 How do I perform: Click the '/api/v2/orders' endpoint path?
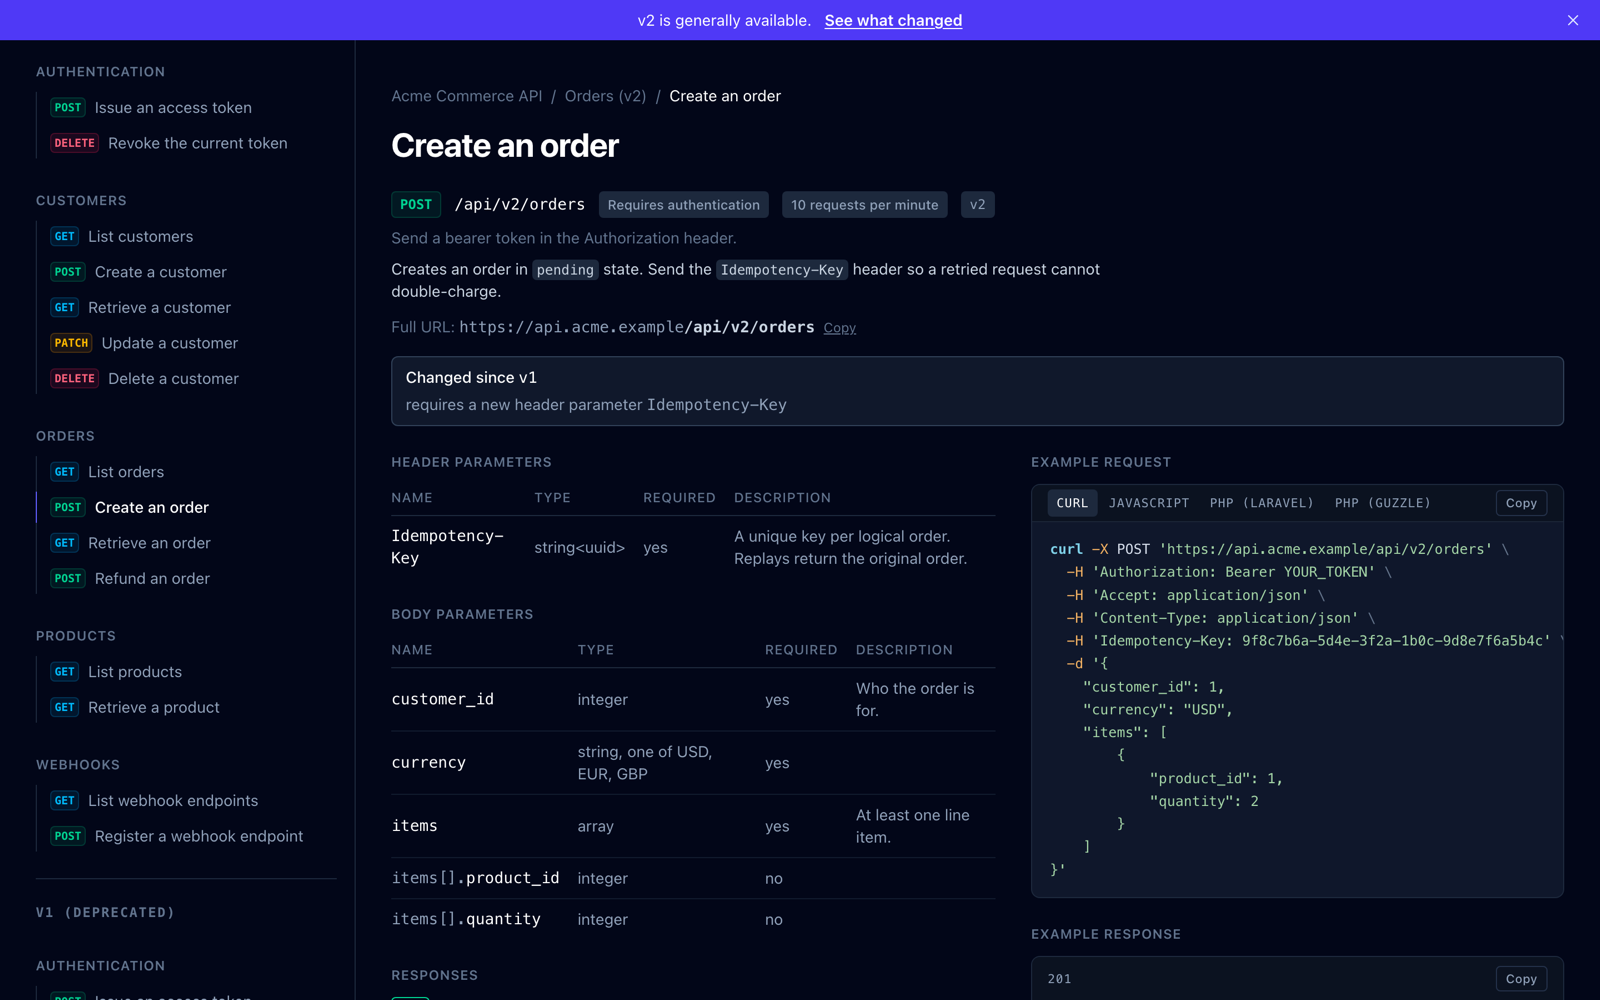click(520, 205)
